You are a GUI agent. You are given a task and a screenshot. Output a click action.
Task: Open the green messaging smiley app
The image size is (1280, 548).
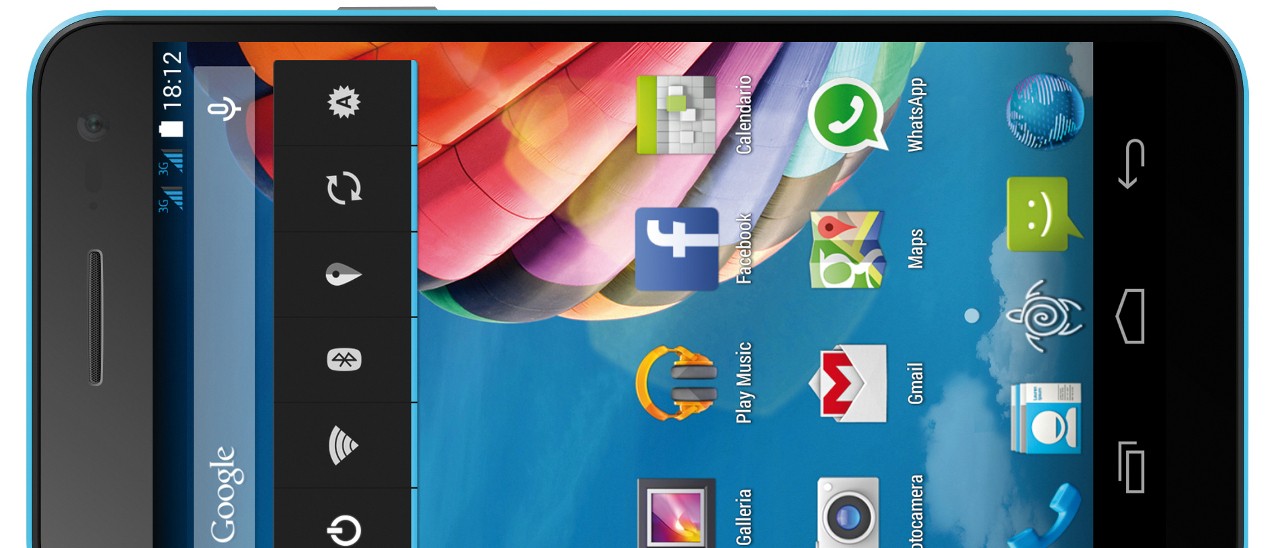click(1044, 214)
